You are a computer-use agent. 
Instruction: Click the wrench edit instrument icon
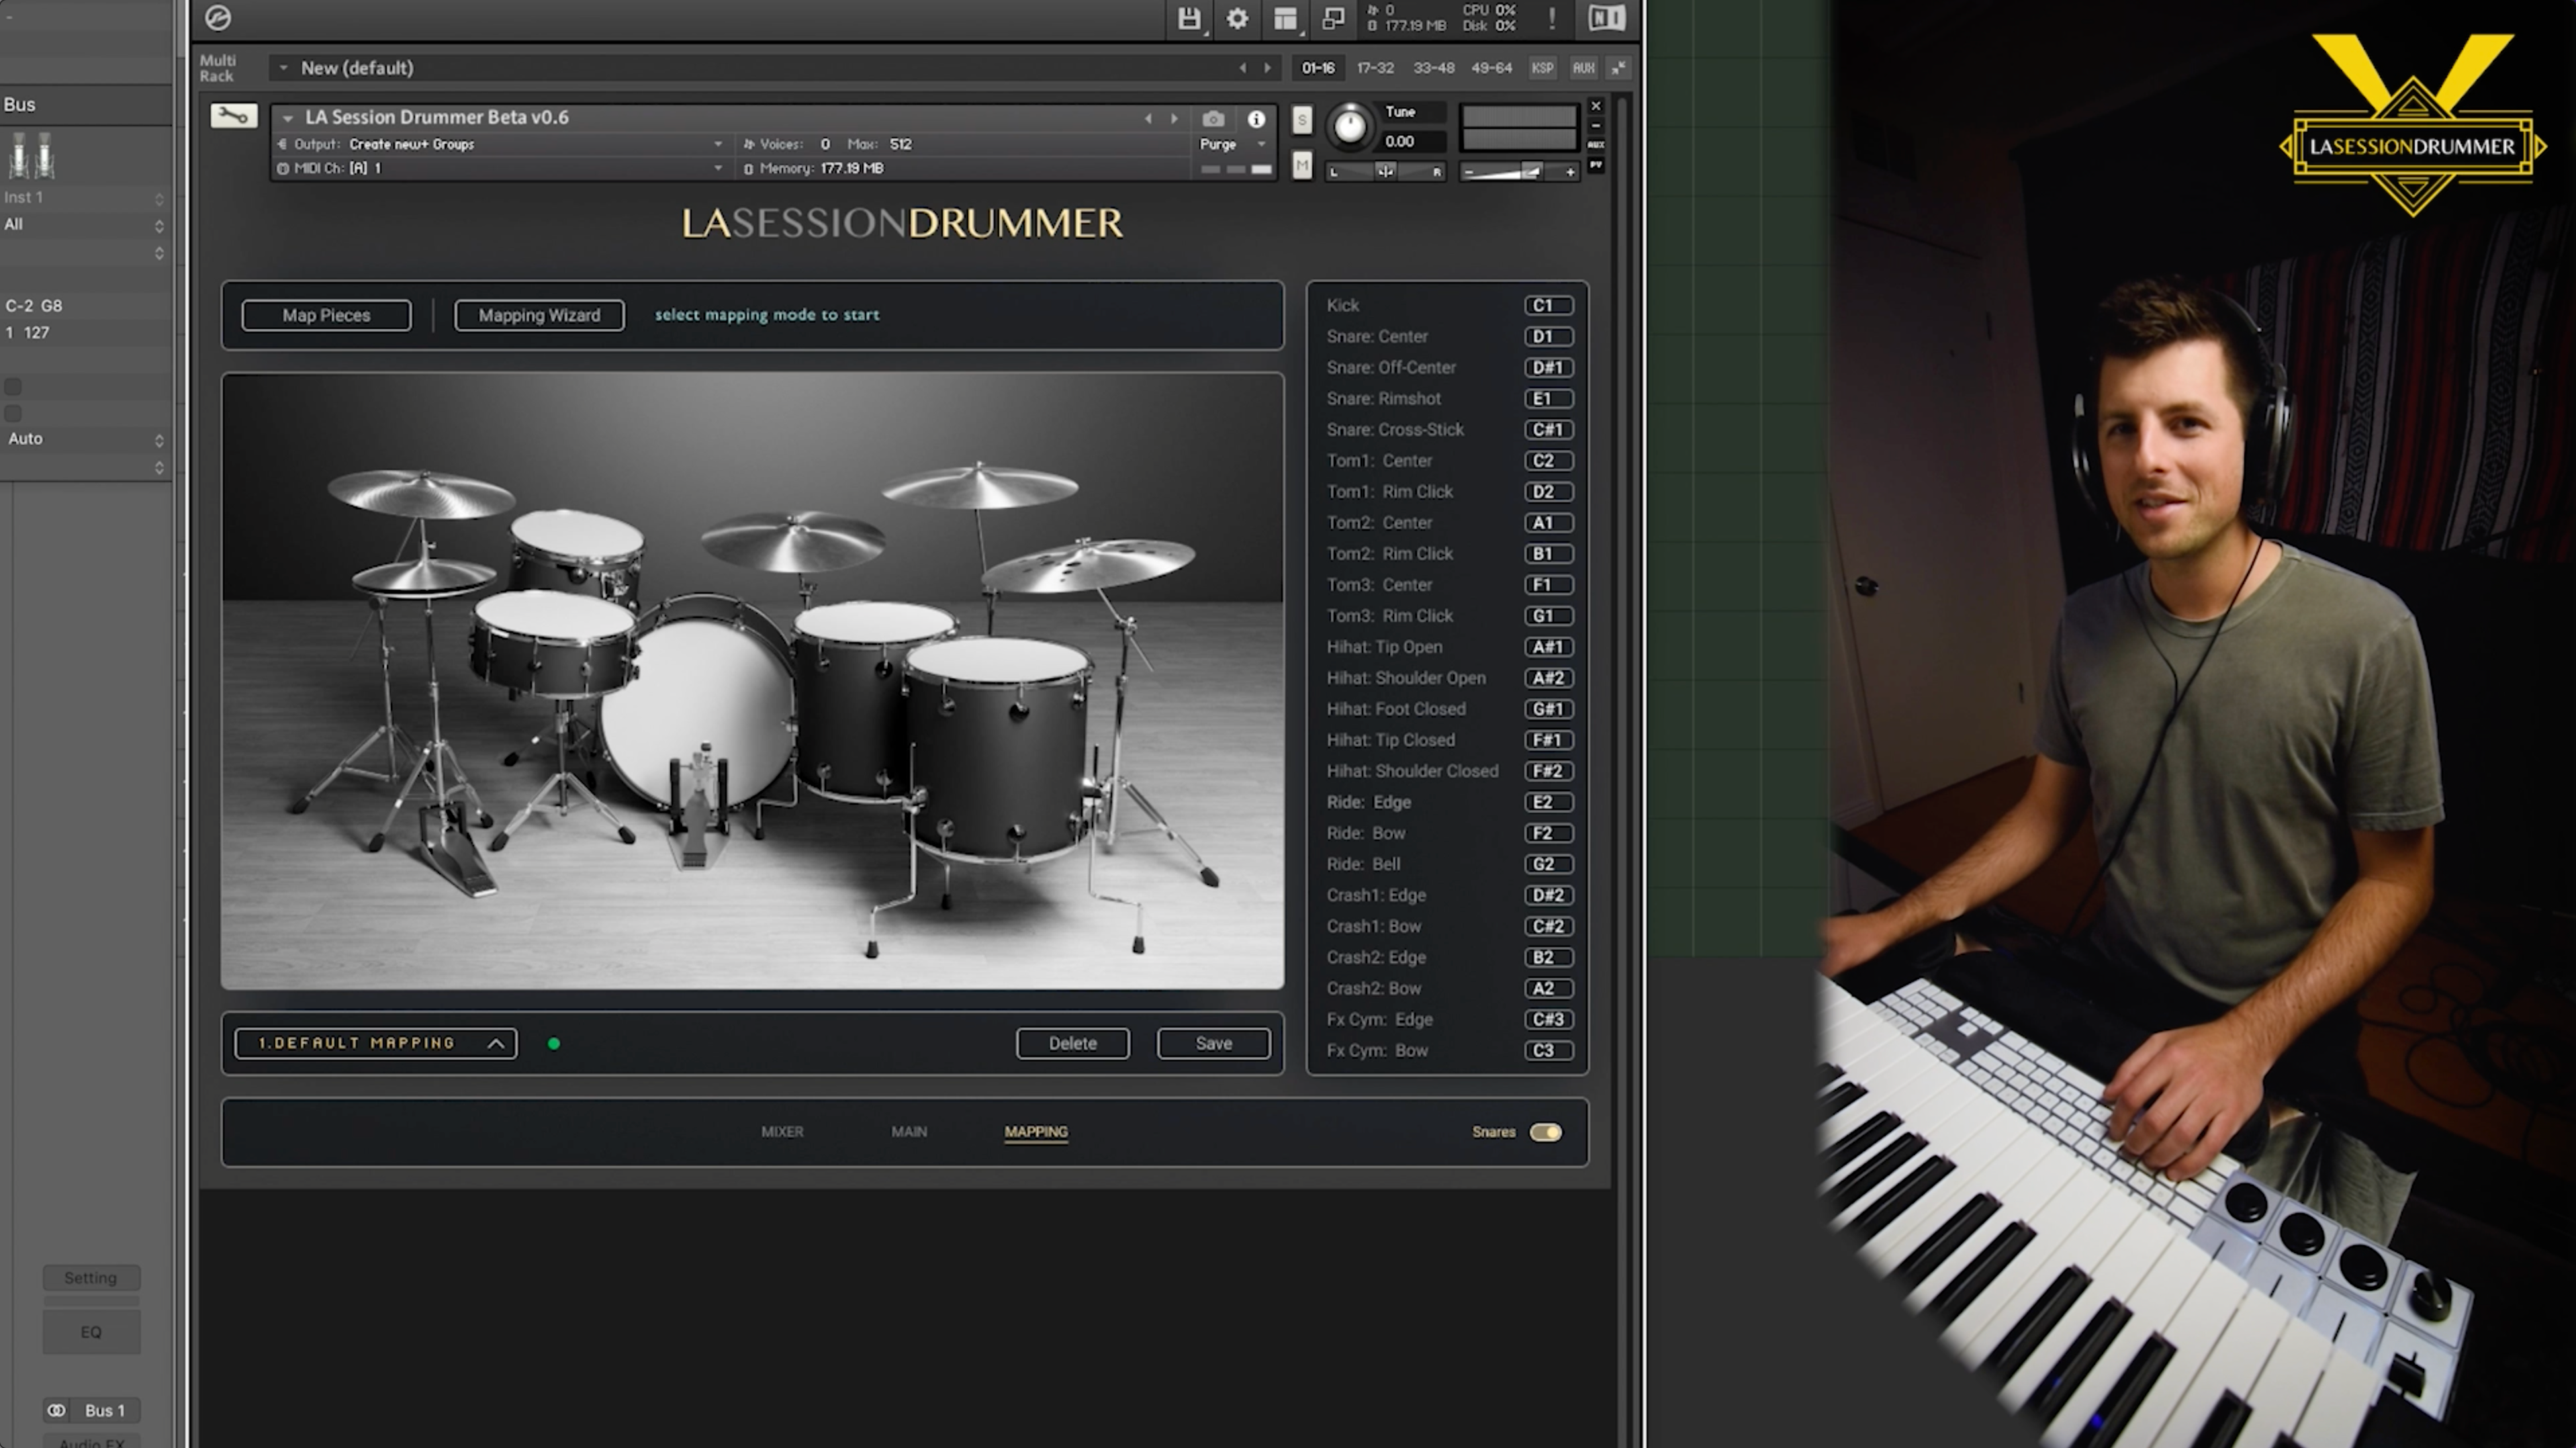(234, 117)
